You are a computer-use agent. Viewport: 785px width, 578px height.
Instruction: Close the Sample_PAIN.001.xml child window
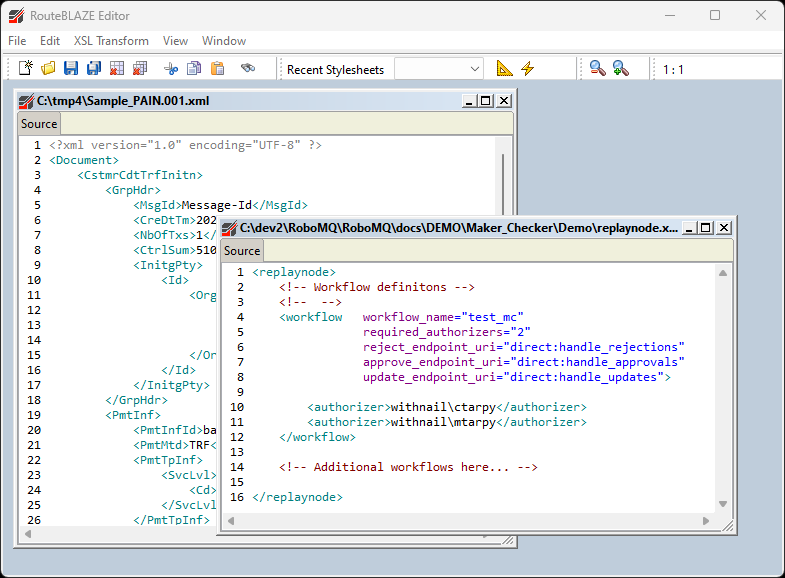[x=504, y=100]
